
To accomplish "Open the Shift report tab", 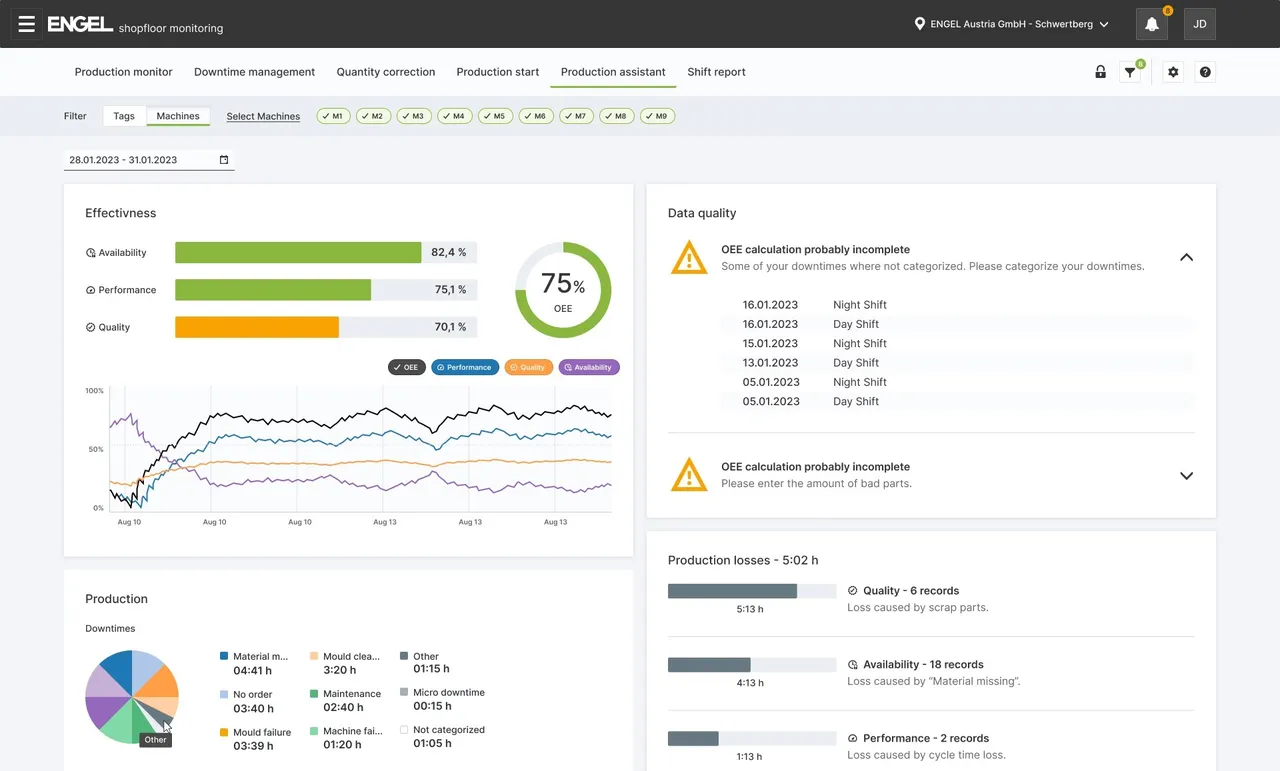I will click(716, 72).
